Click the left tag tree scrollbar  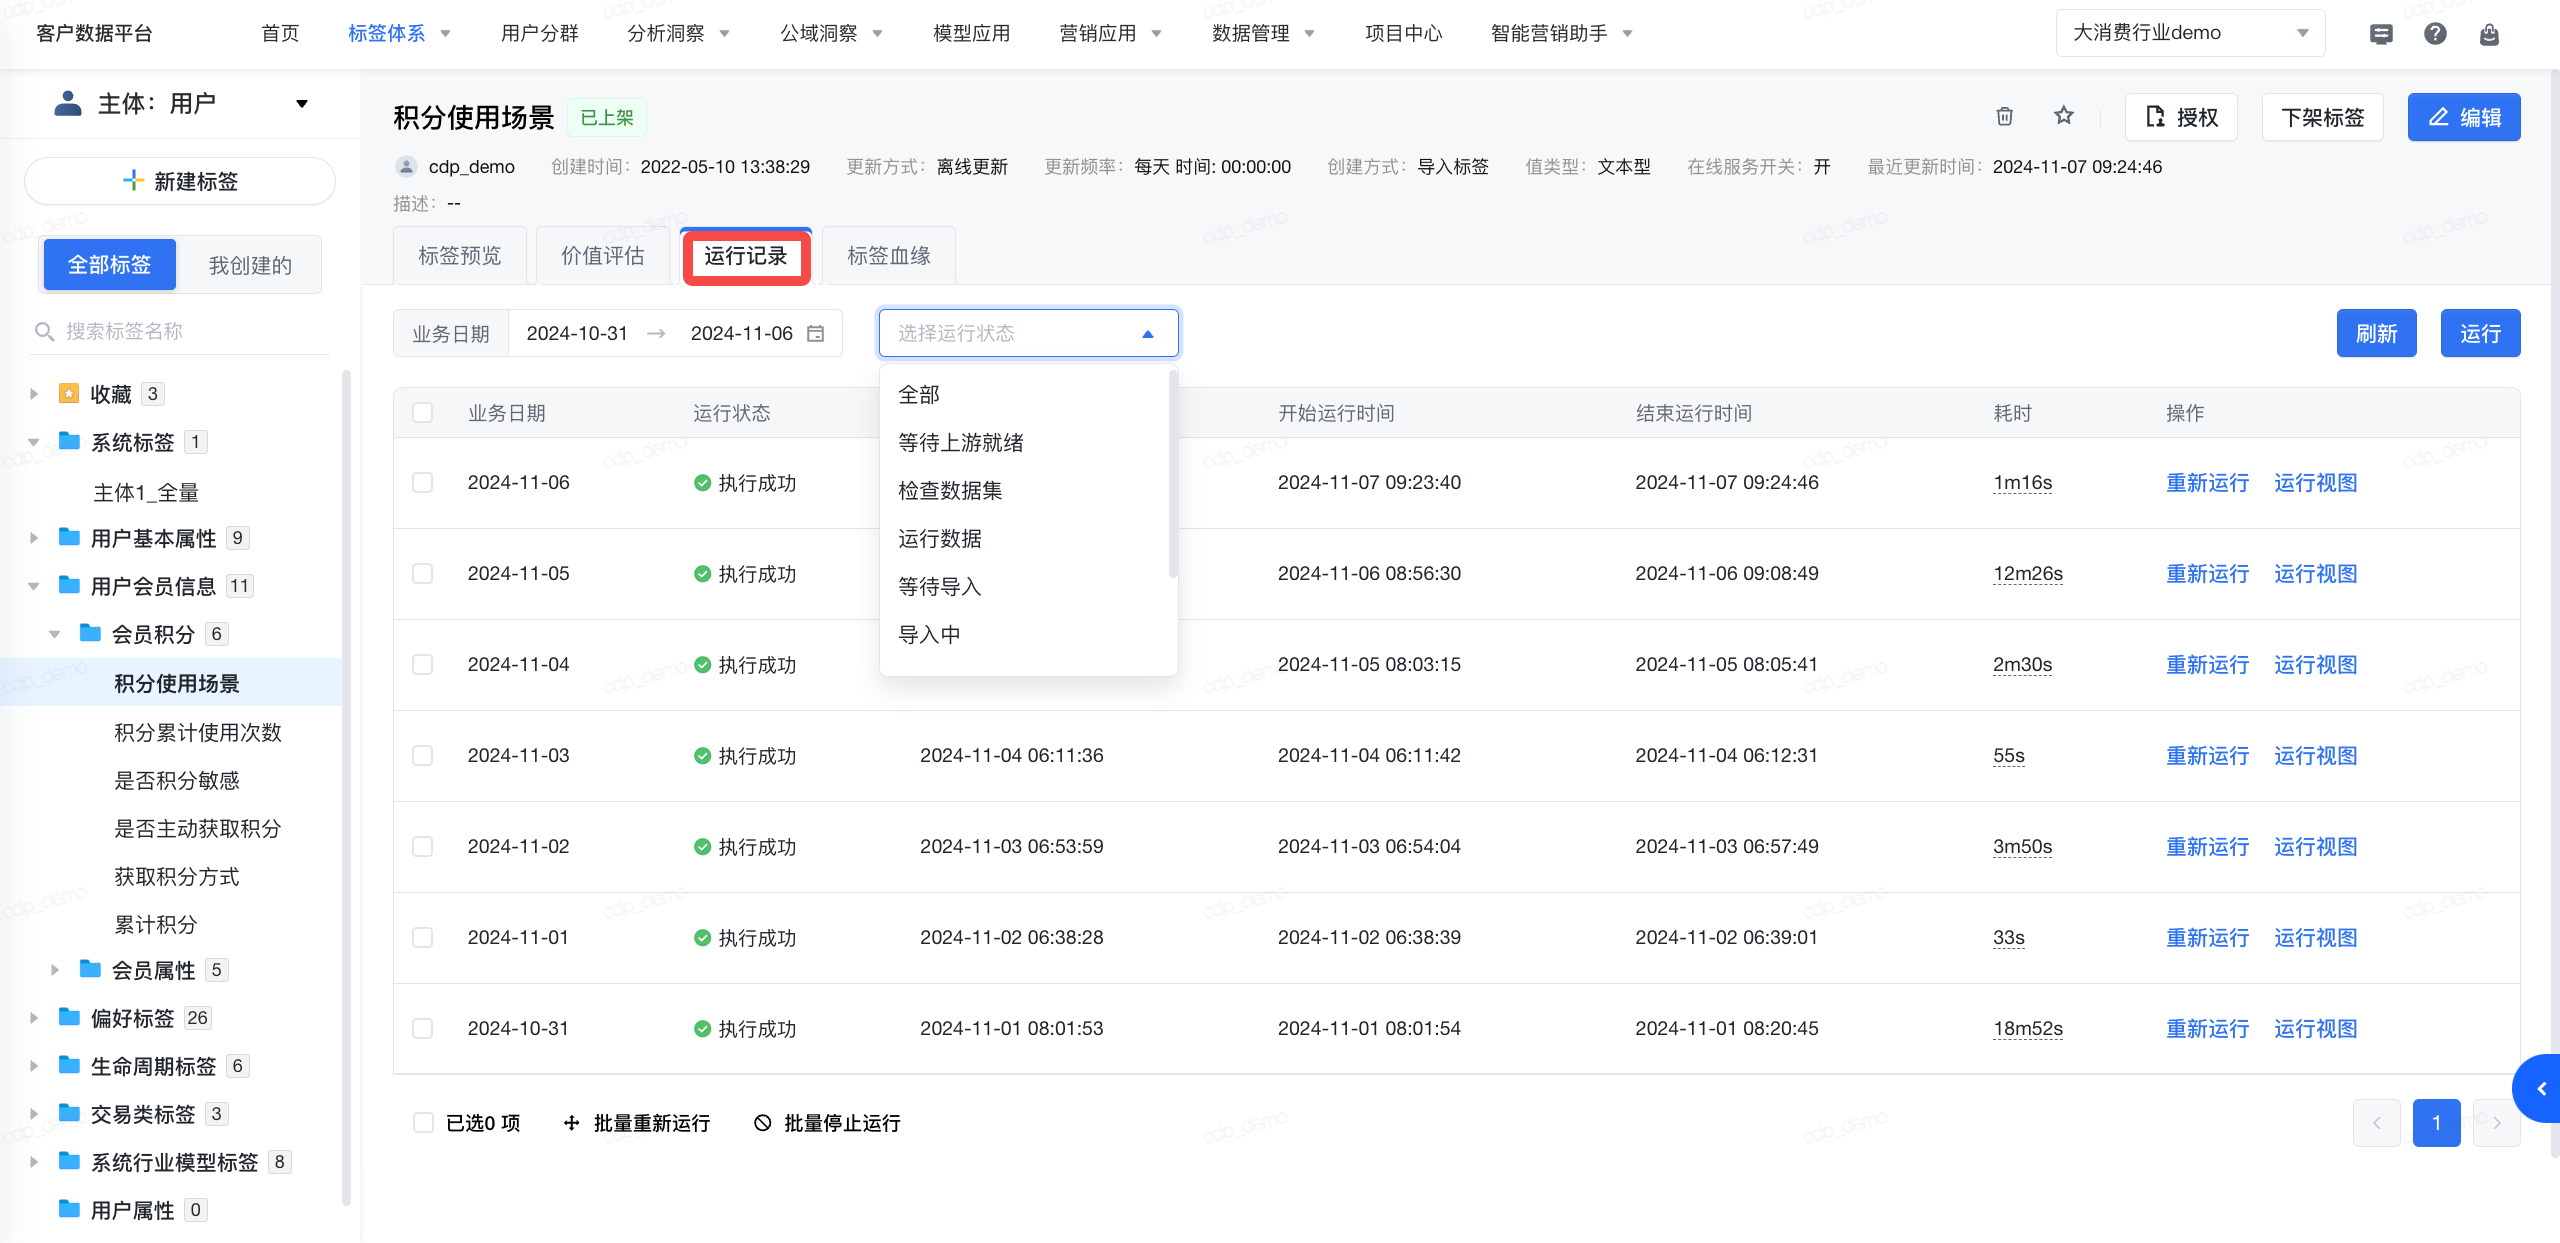click(346, 788)
